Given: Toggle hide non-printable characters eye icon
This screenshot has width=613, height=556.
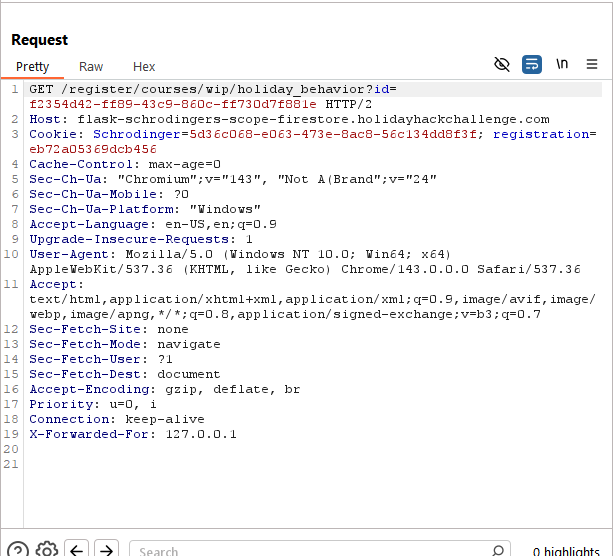Looking at the screenshot, I should pyautogui.click(x=502, y=65).
